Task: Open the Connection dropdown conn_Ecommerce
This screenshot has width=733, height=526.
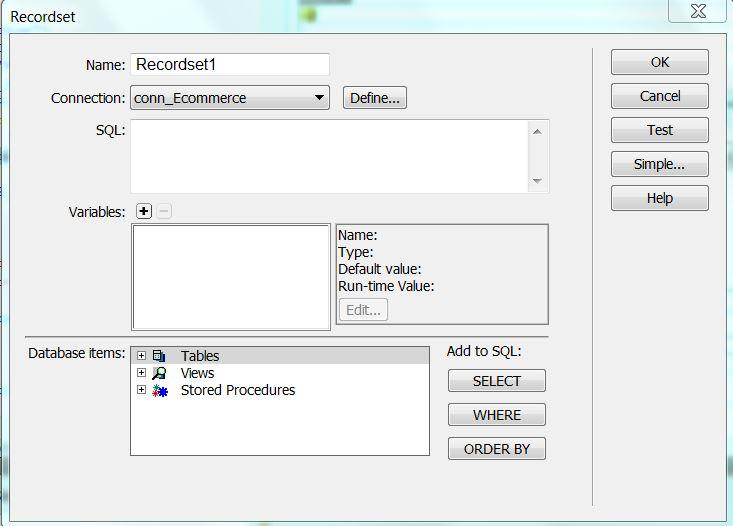Action: point(230,98)
